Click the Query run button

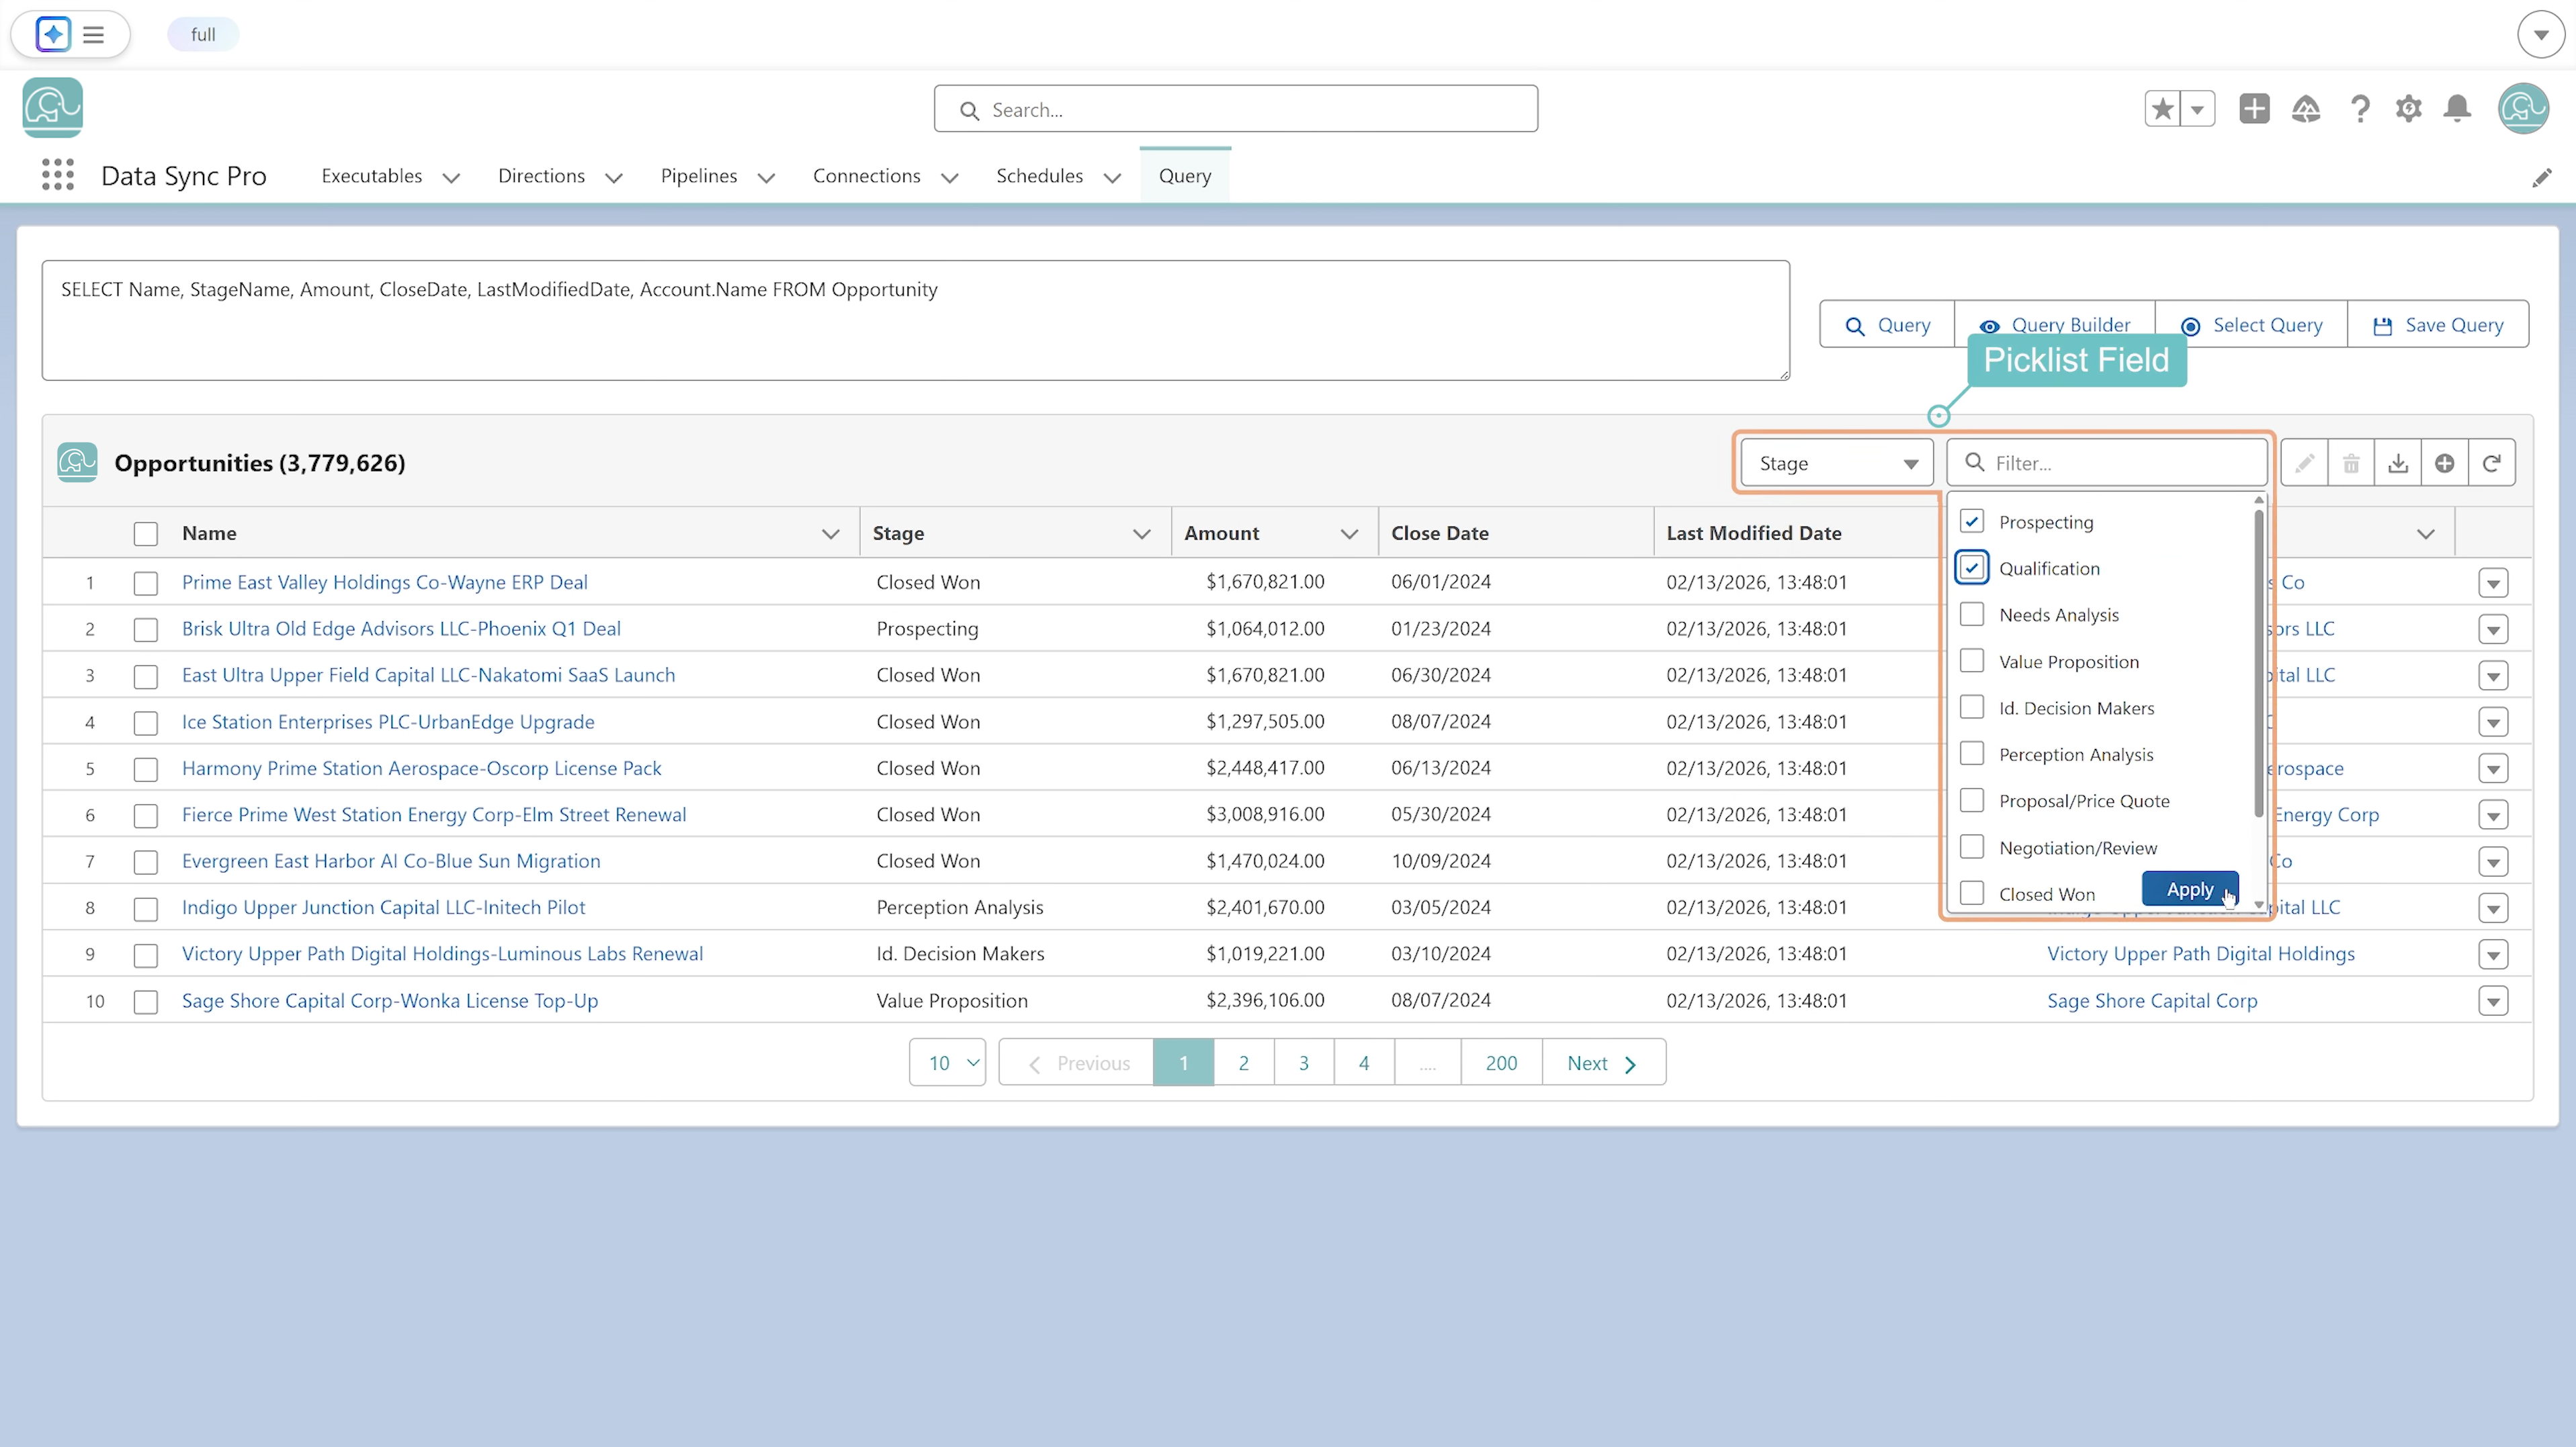[x=1887, y=325]
